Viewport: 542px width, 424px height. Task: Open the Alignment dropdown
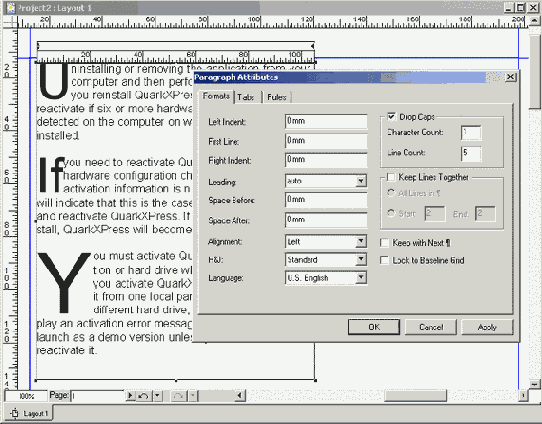(361, 241)
